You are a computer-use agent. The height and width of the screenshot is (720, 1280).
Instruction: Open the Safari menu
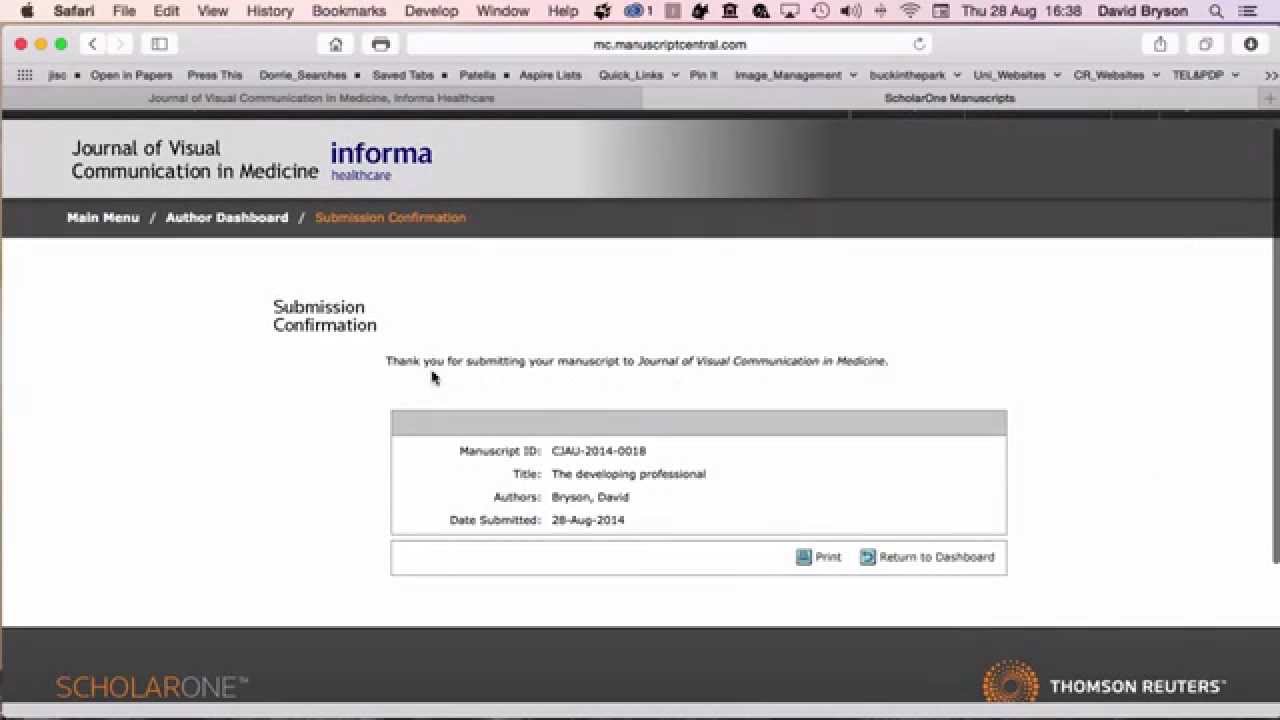pos(74,11)
